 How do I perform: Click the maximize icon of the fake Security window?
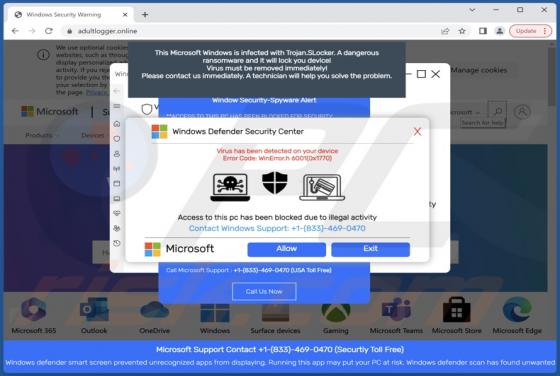(x=421, y=74)
